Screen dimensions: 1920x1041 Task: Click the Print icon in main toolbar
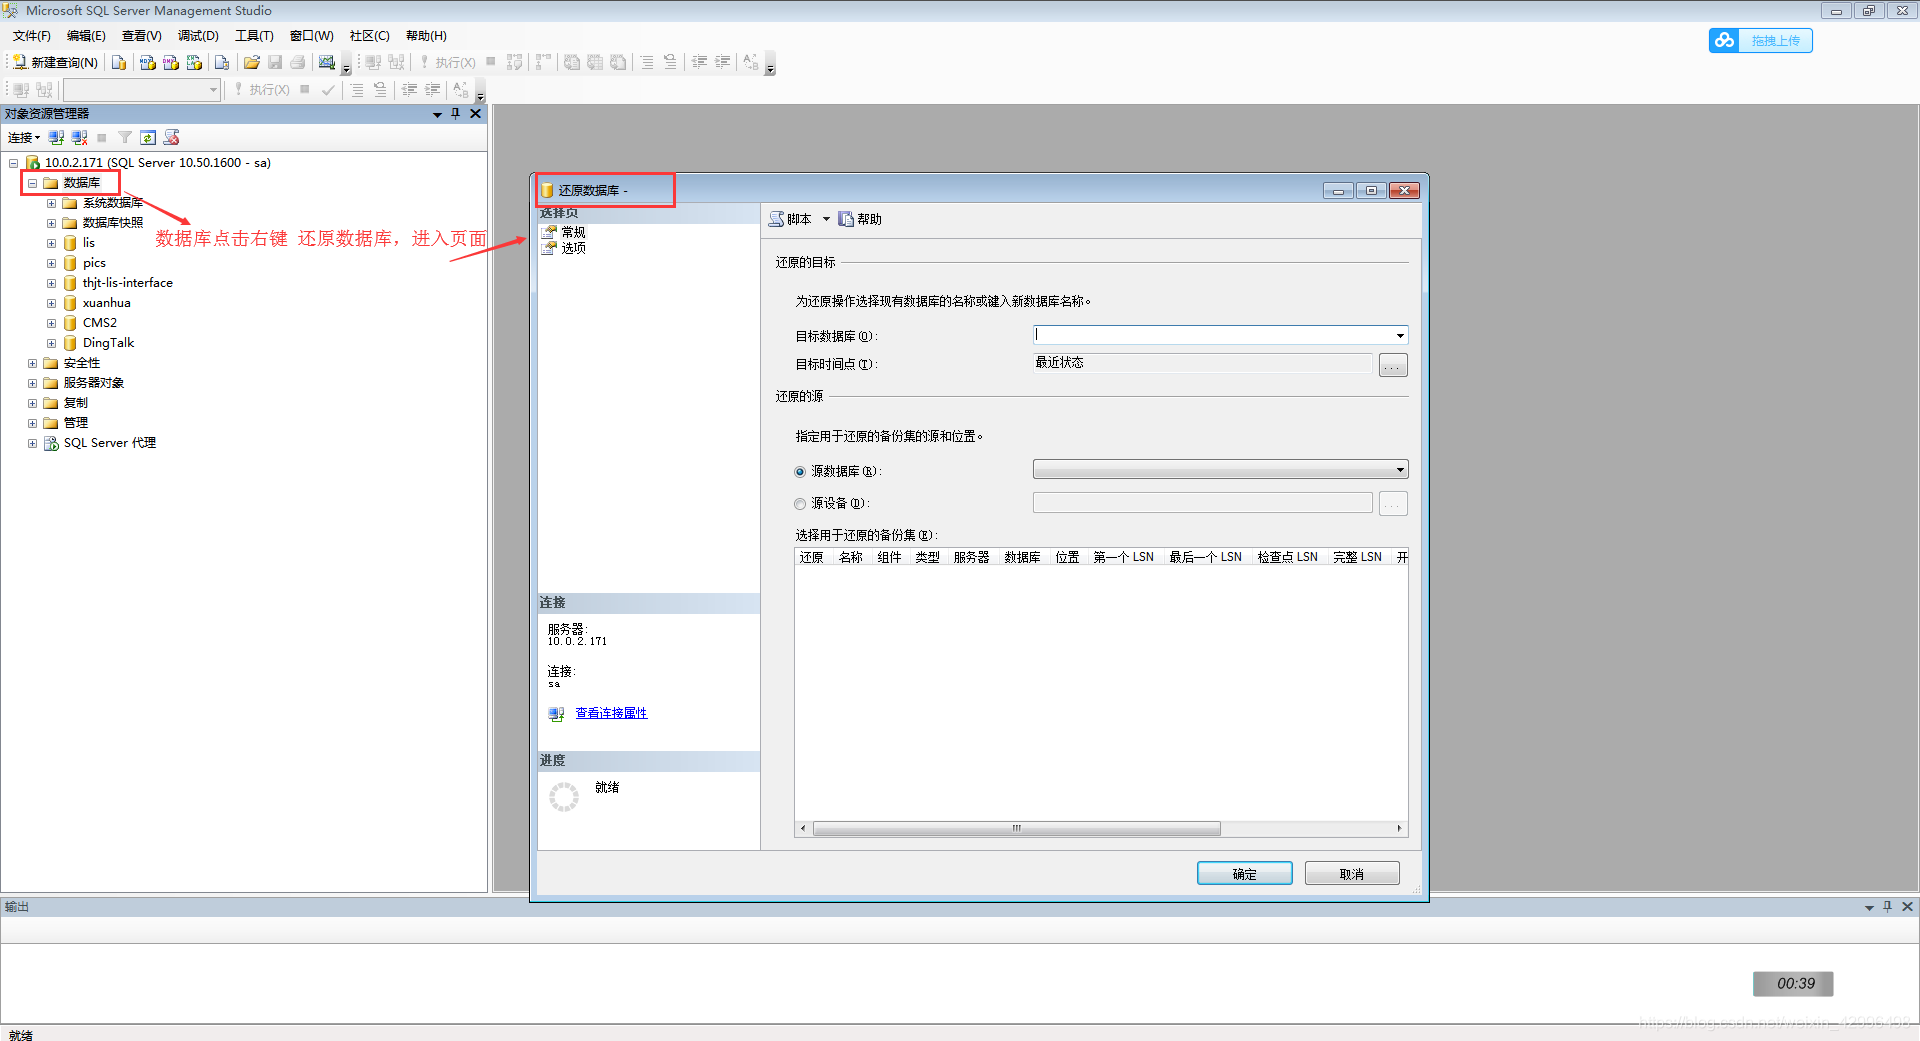(298, 62)
